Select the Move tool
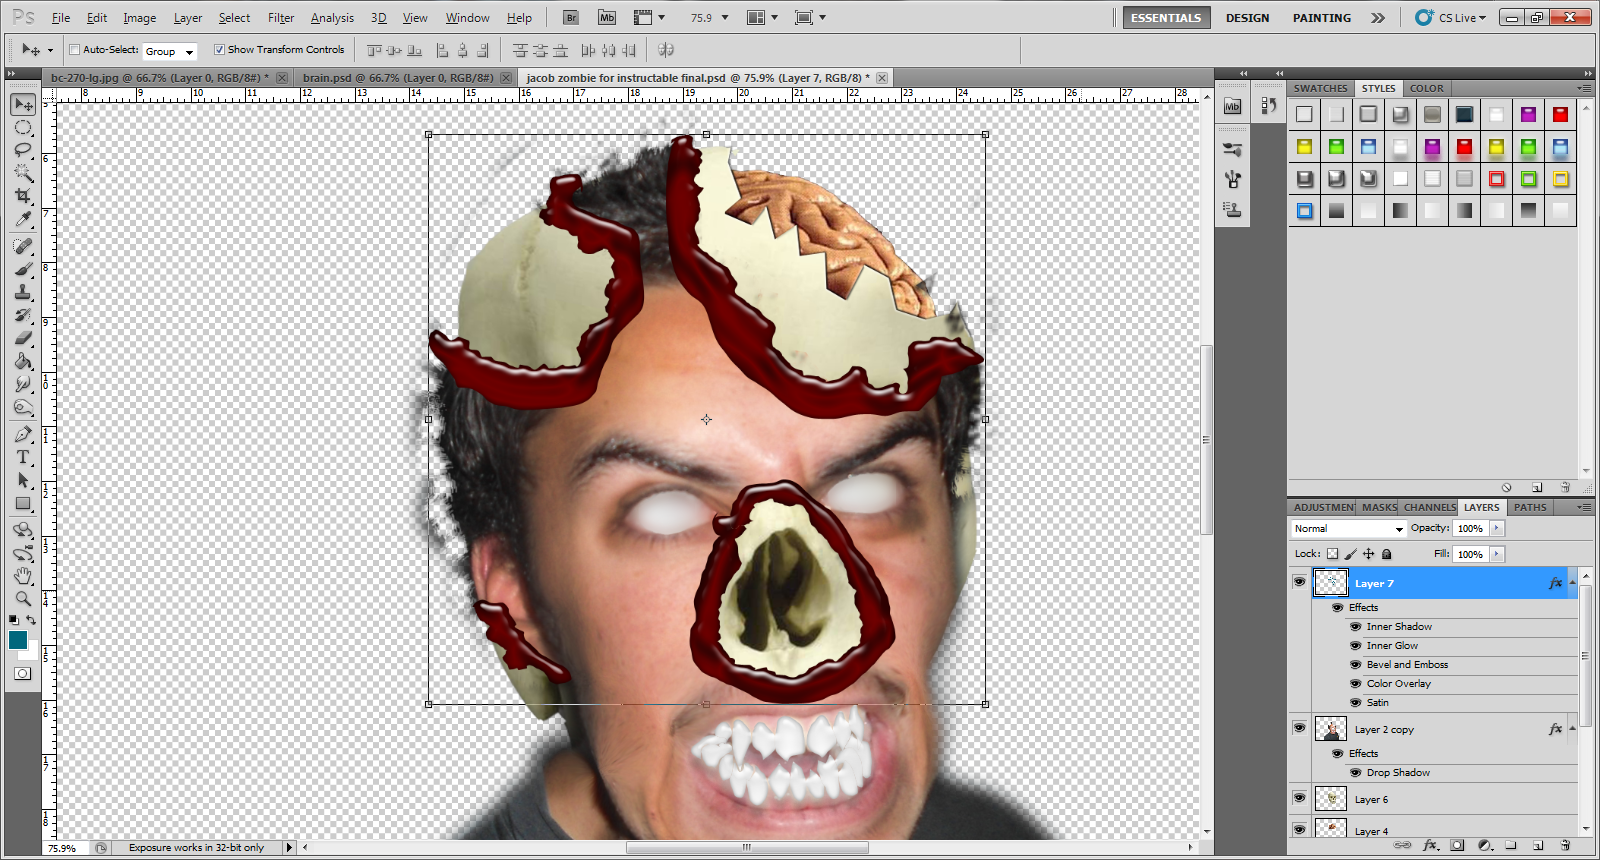Image resolution: width=1600 pixels, height=860 pixels. click(x=23, y=105)
